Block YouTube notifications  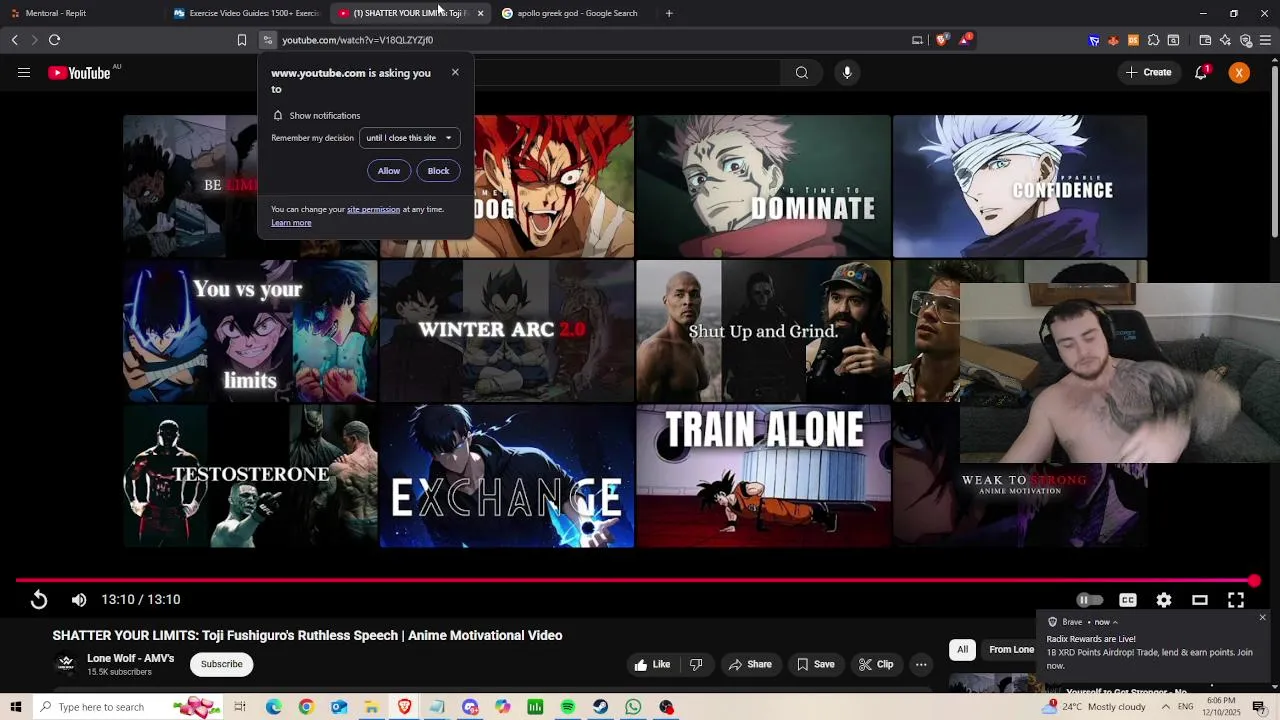point(438,171)
